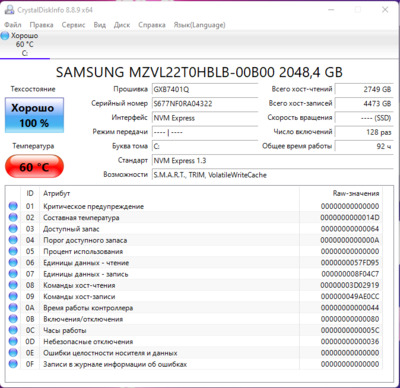Click the status orb for Порог доступного запаса

(x=13, y=240)
